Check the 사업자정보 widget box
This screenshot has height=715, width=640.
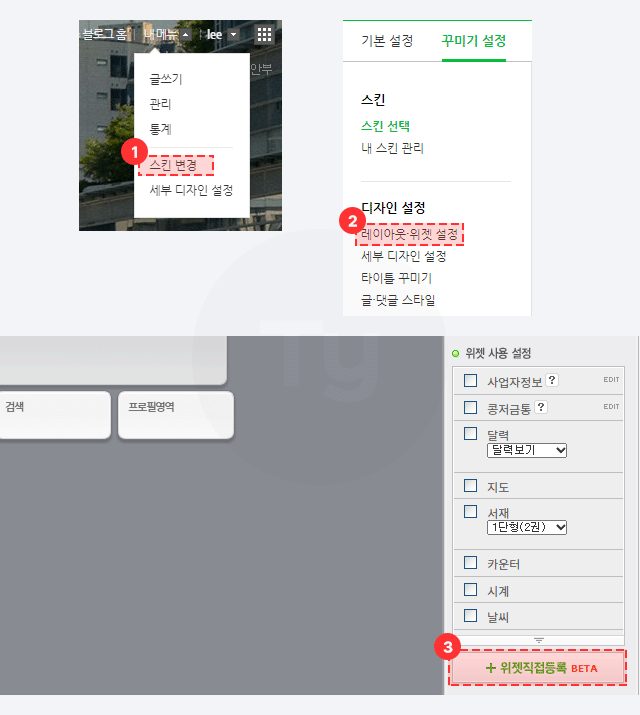click(x=470, y=380)
